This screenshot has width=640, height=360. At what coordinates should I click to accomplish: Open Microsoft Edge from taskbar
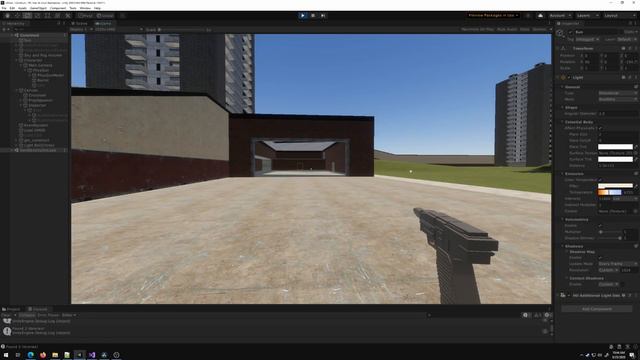coord(30,355)
